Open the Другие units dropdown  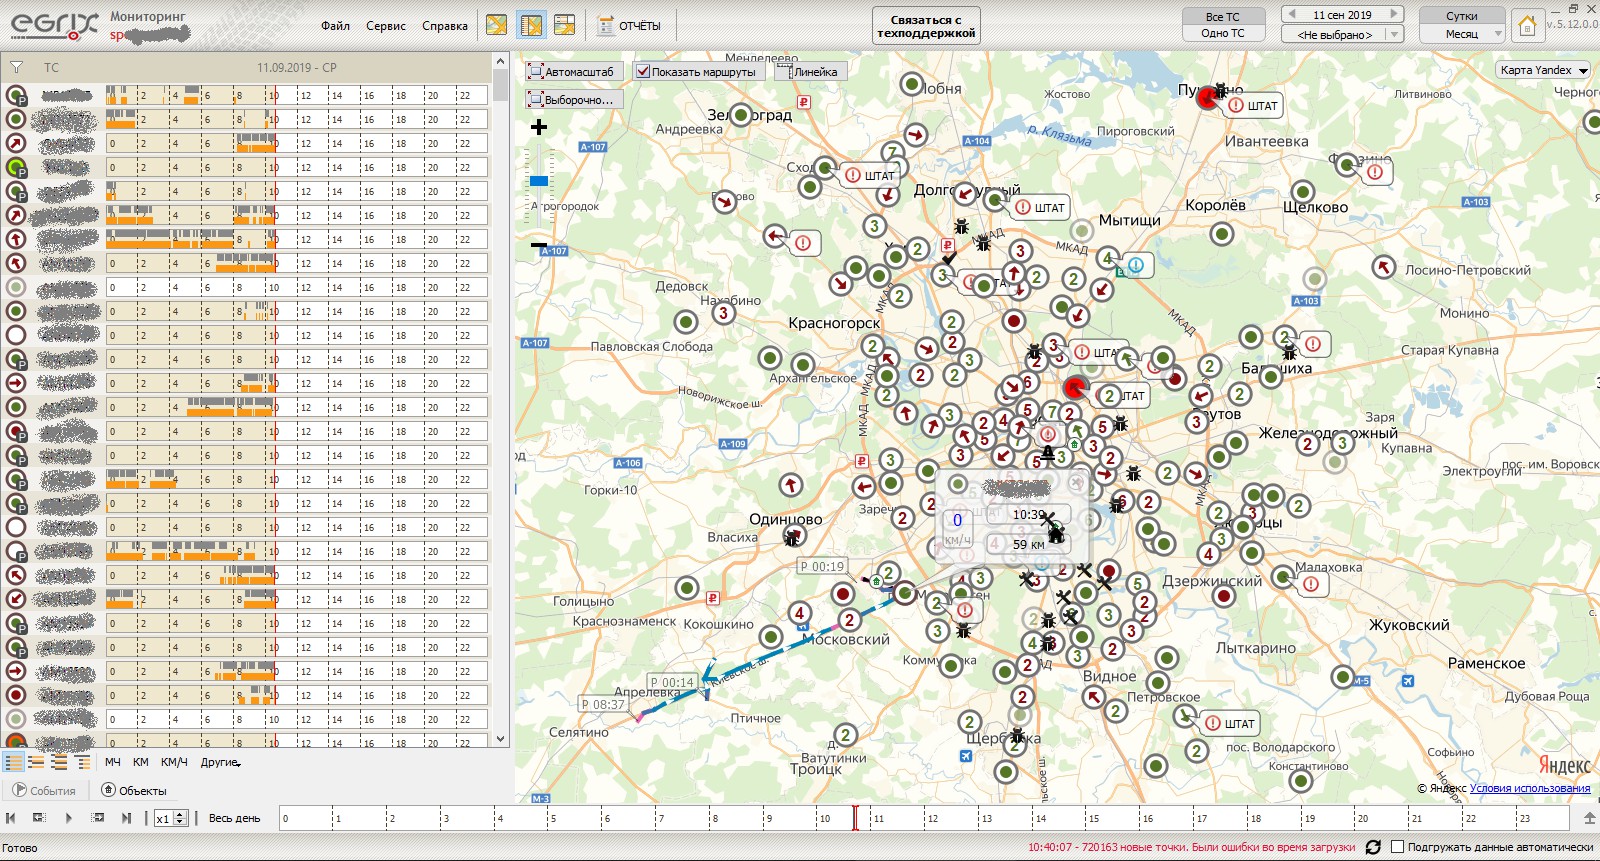(x=220, y=762)
